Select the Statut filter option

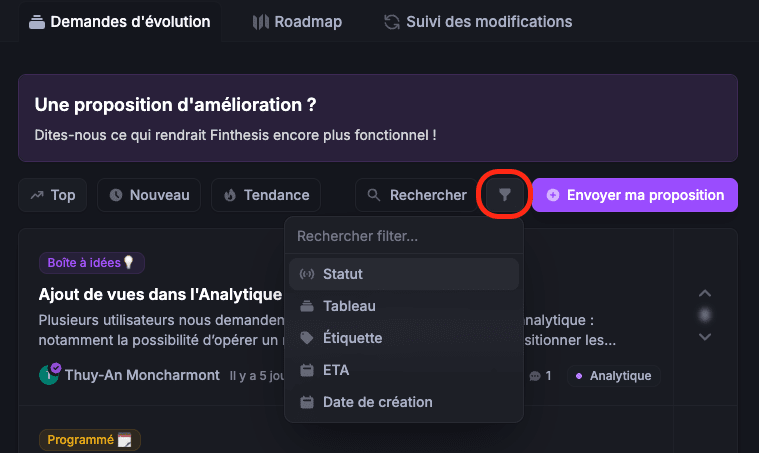point(404,274)
